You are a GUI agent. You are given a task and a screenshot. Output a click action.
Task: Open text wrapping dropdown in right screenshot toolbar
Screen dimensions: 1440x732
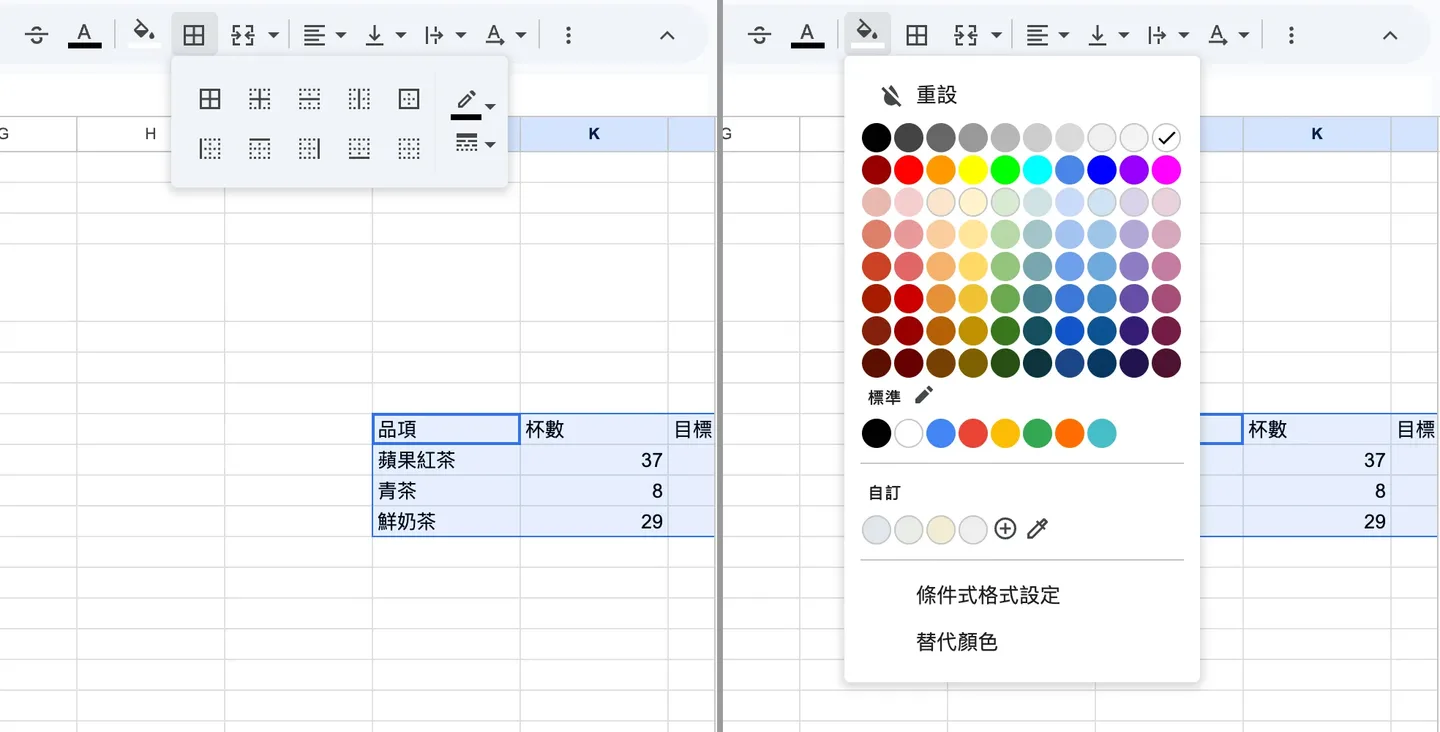[x=1168, y=36]
